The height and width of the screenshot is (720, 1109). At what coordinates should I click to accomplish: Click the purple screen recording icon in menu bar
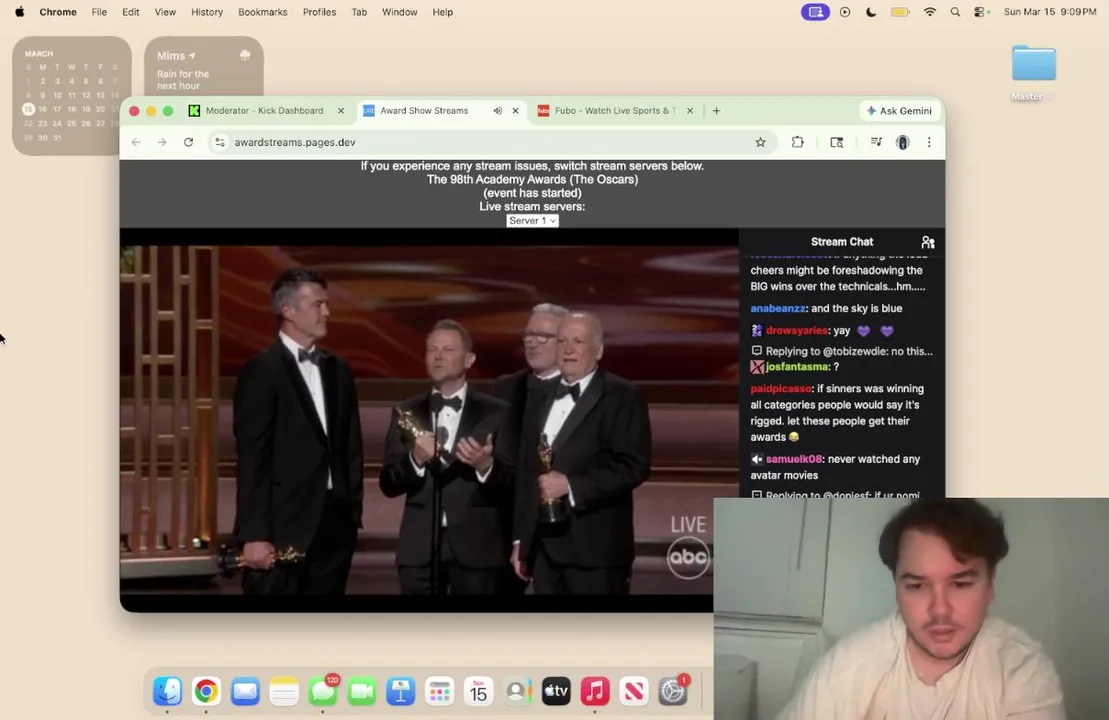pos(815,12)
